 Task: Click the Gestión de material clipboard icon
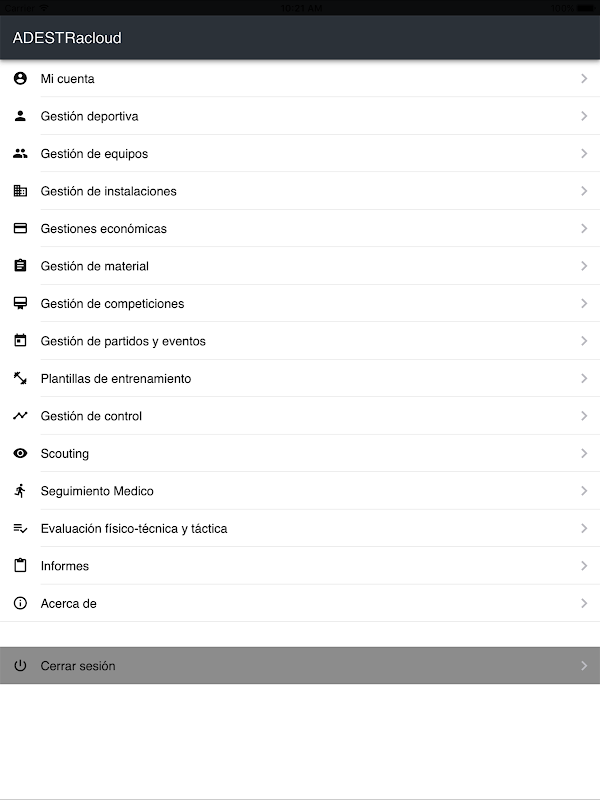20,266
